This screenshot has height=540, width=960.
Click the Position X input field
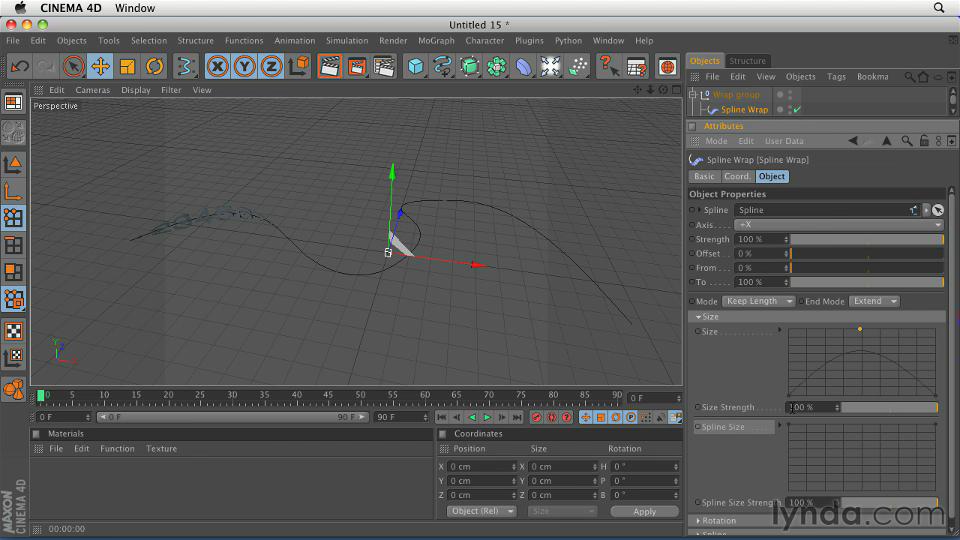pos(482,467)
